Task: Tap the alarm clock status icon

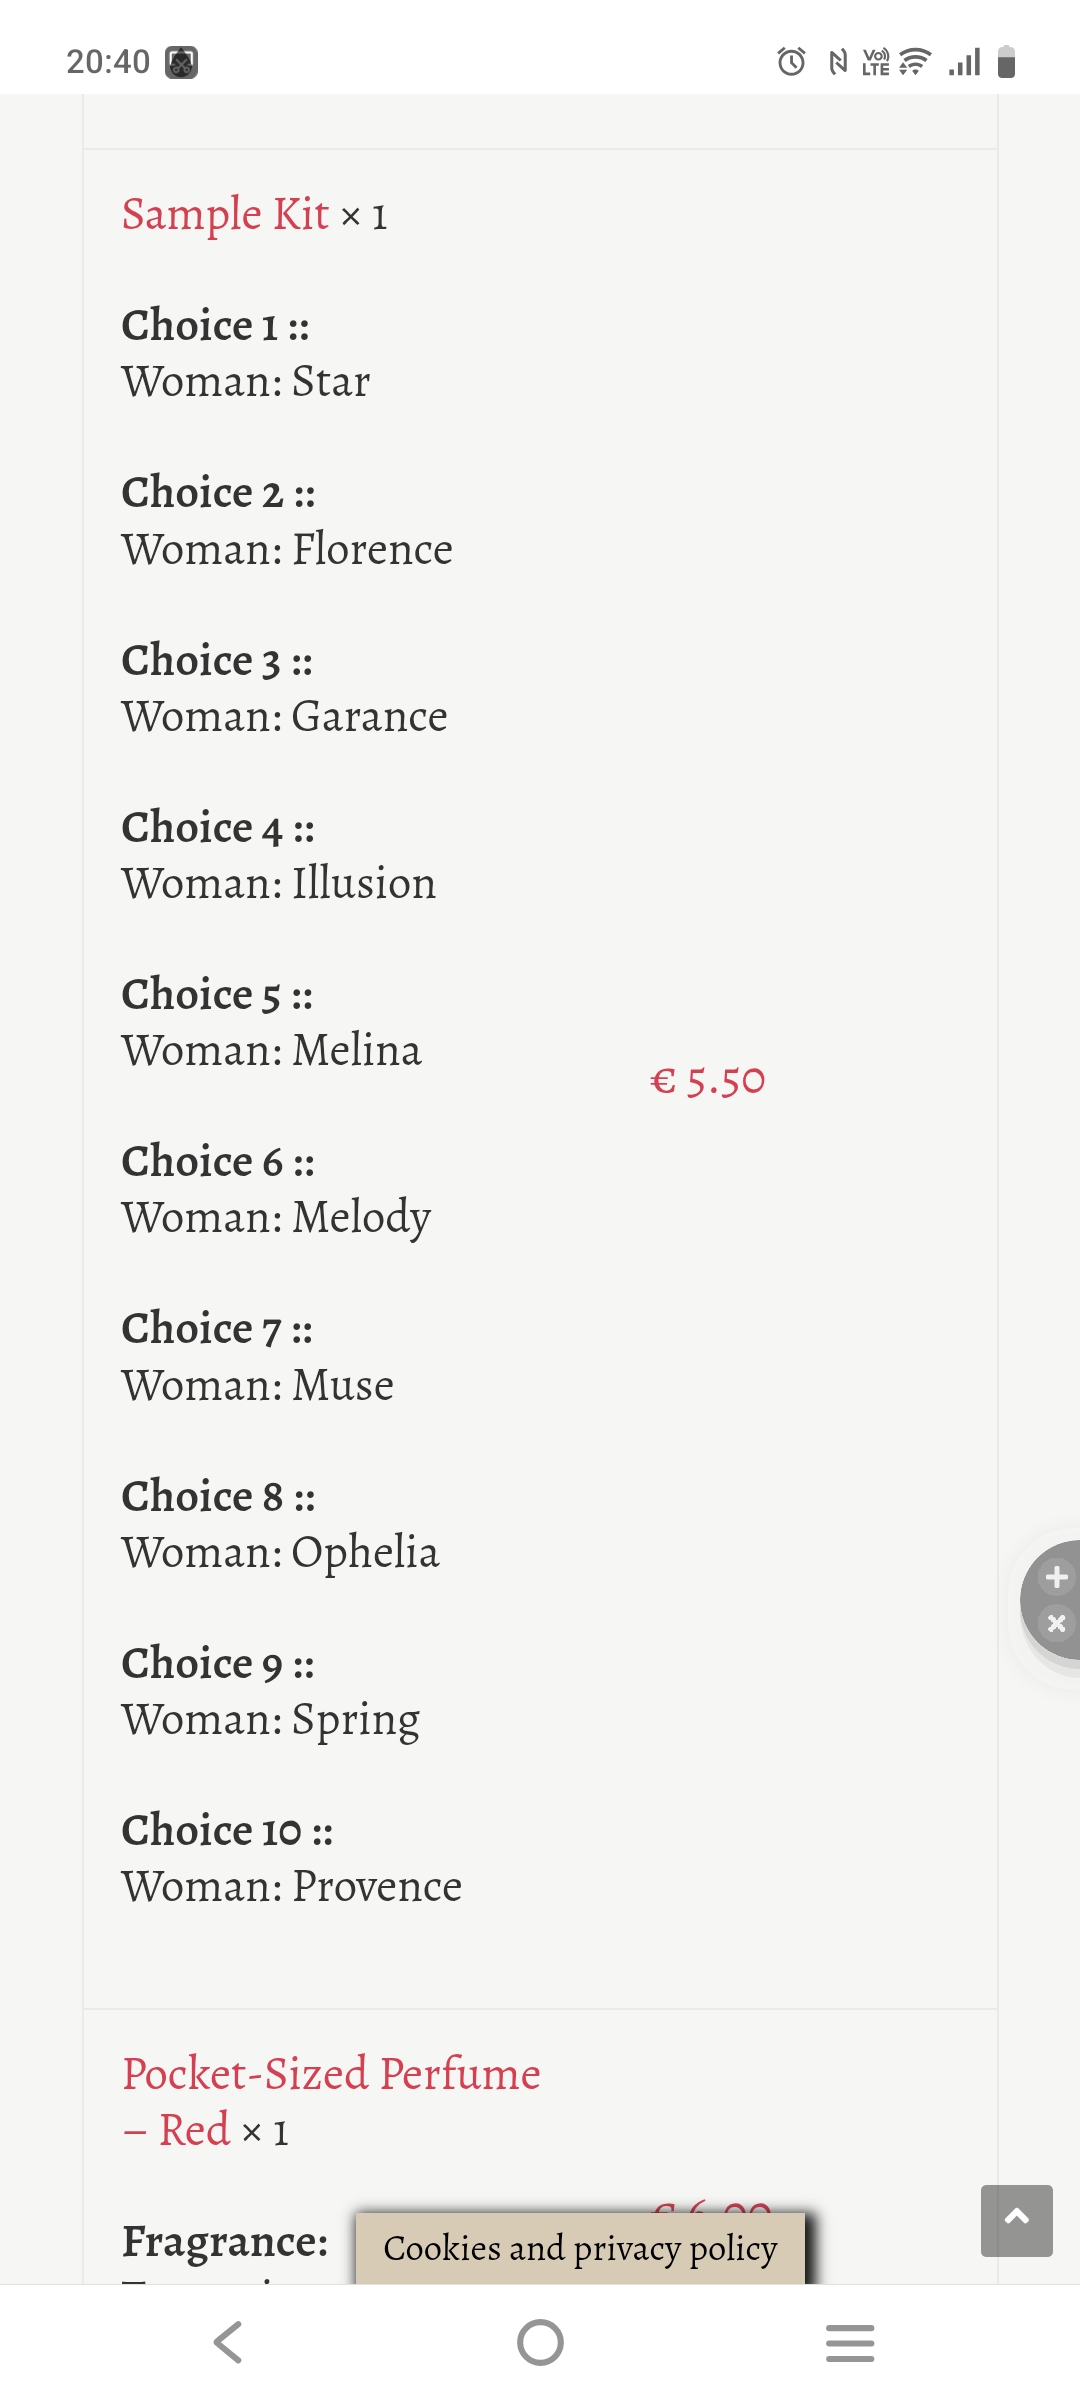Action: [x=791, y=62]
